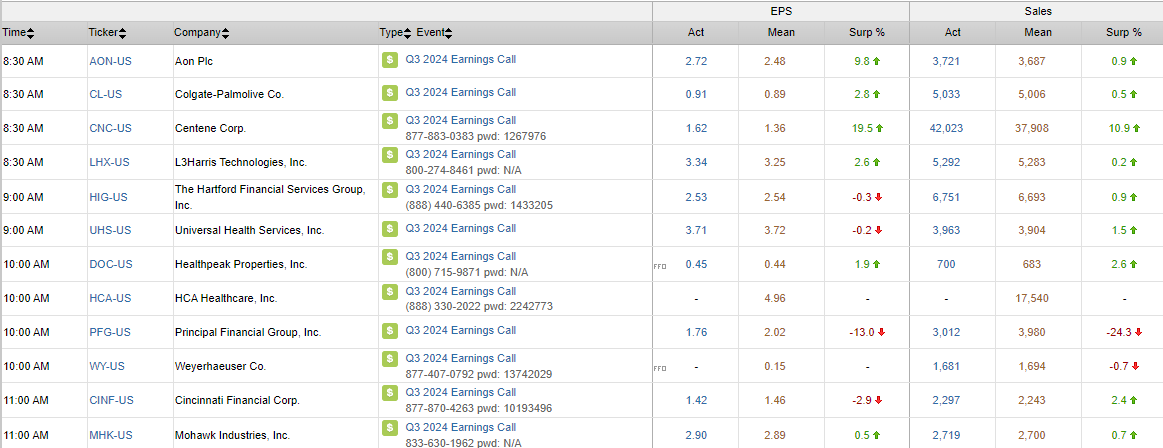
Task: Sort the table by Ticker column
Action: [108, 33]
